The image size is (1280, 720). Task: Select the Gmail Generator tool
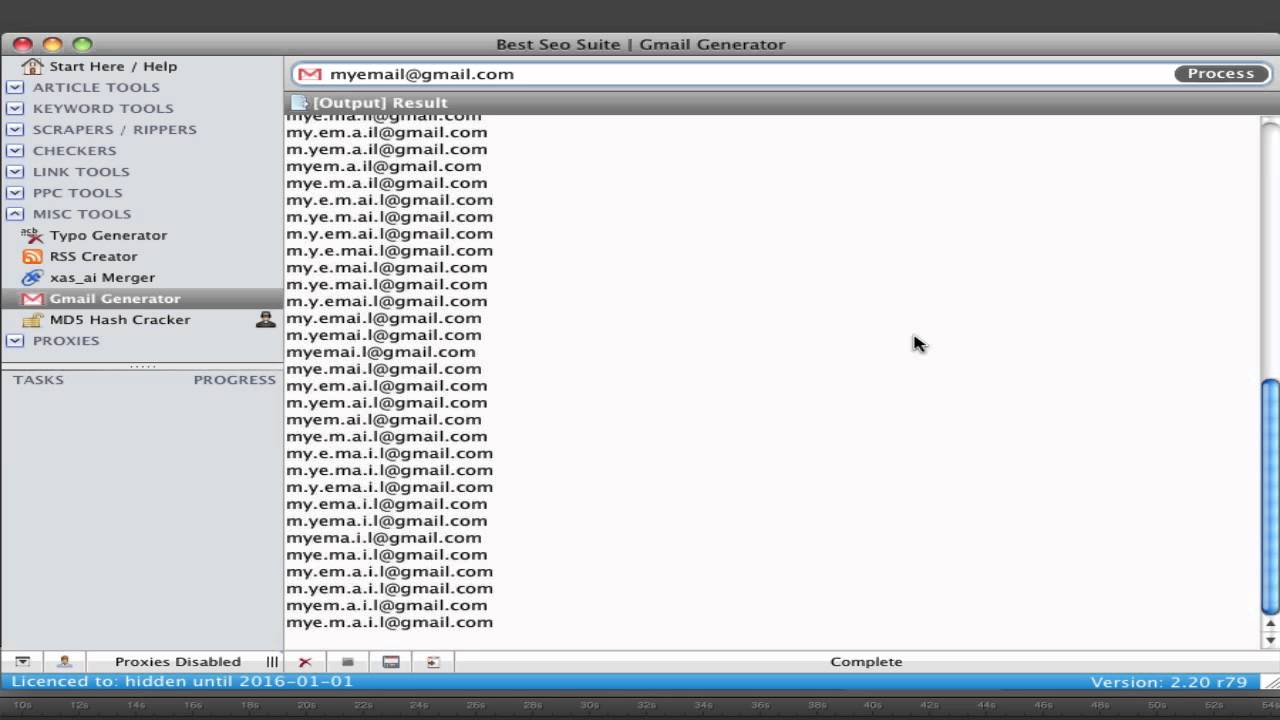142,298
